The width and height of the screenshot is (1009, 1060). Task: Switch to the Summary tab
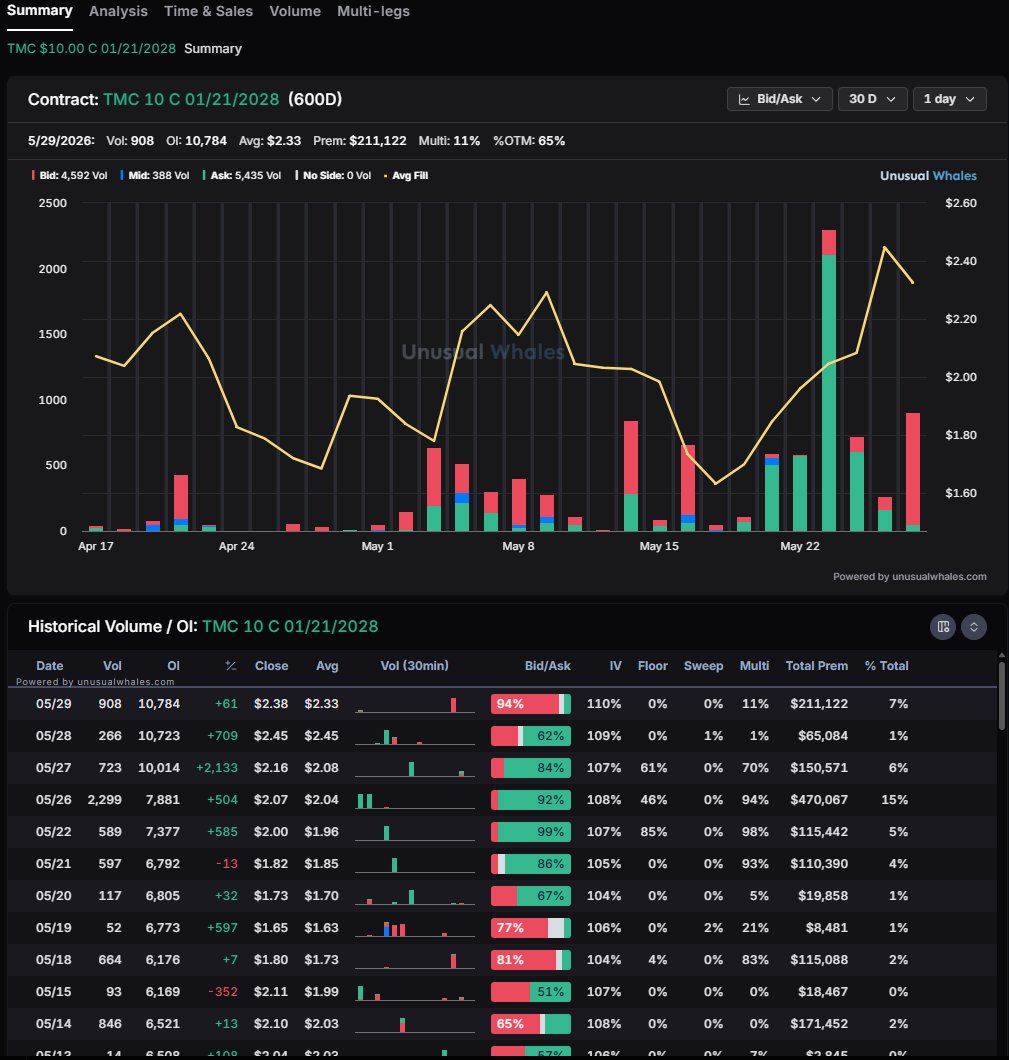(x=39, y=11)
